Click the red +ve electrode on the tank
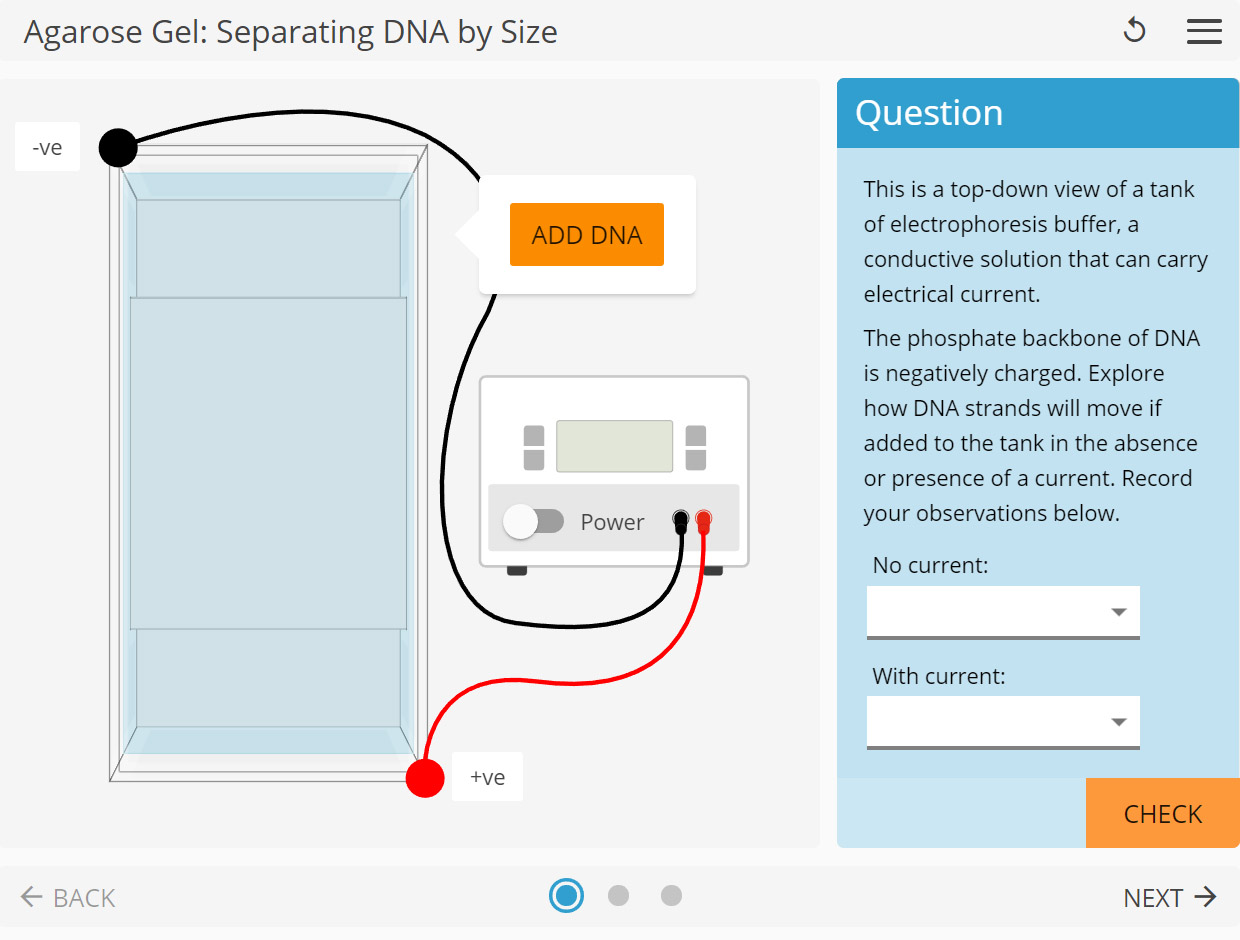This screenshot has height=940, width=1240. [x=424, y=777]
